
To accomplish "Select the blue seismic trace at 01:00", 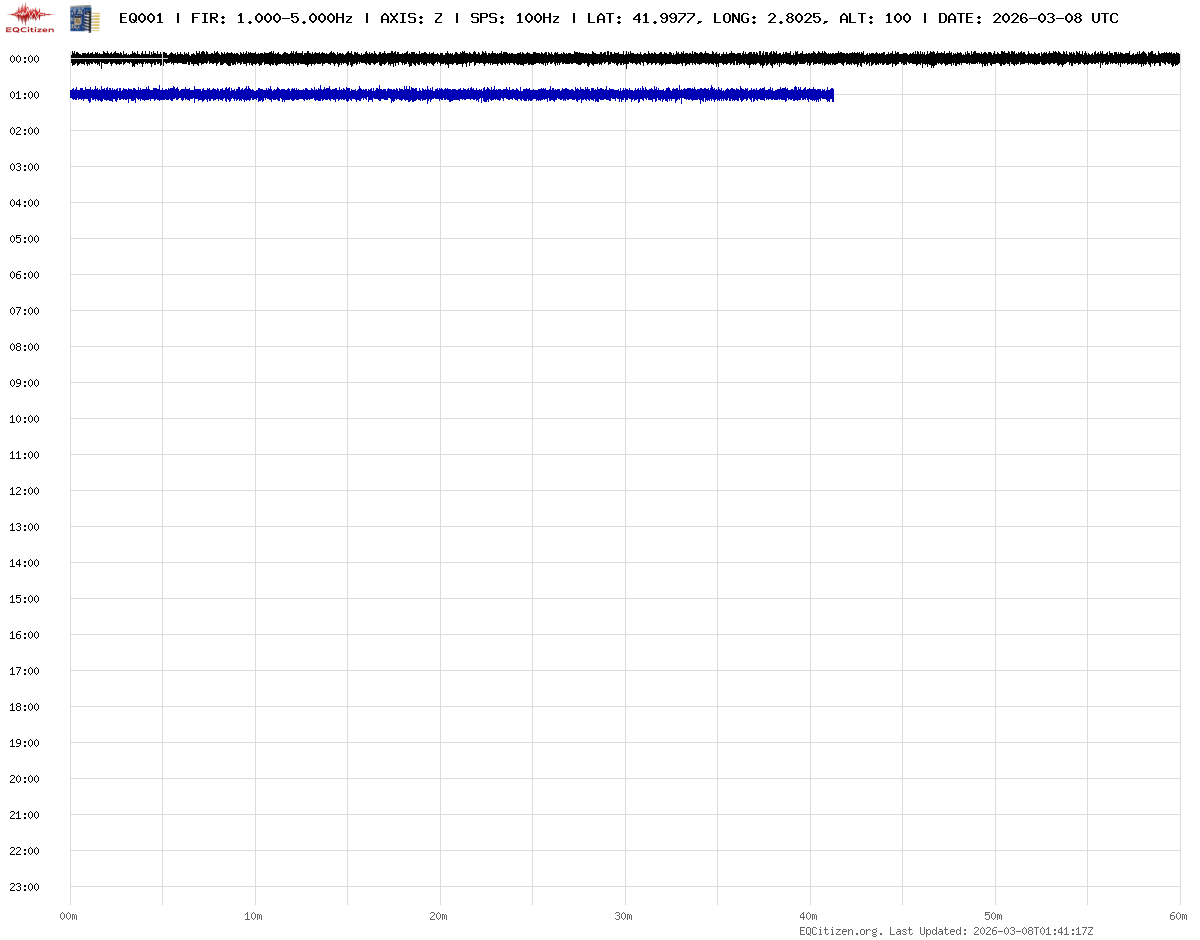I will click(450, 95).
